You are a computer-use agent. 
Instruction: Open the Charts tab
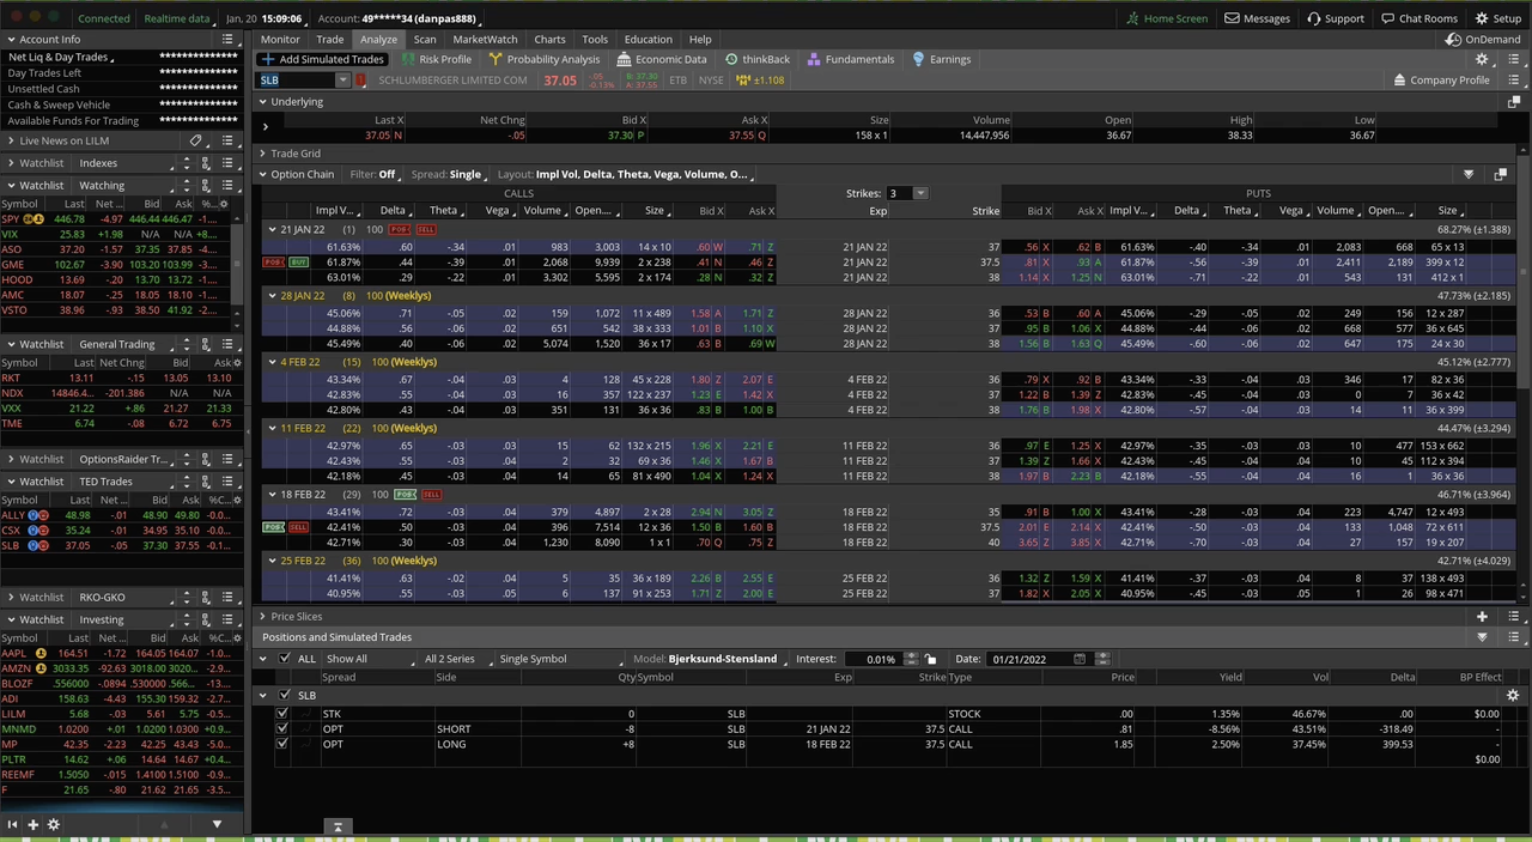(550, 39)
